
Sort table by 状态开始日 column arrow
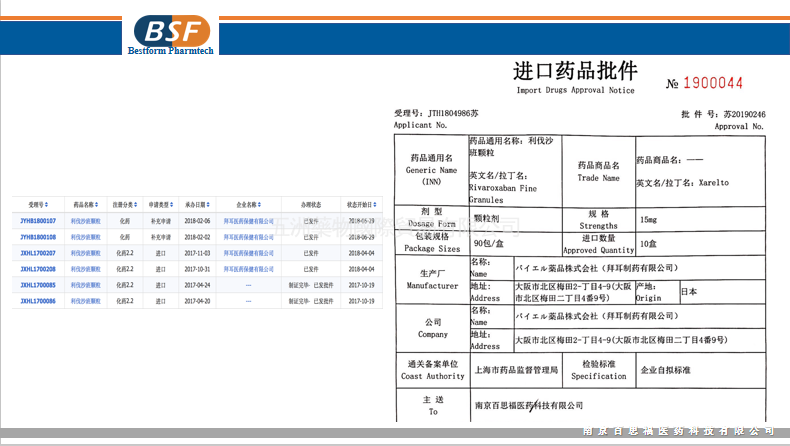point(375,205)
